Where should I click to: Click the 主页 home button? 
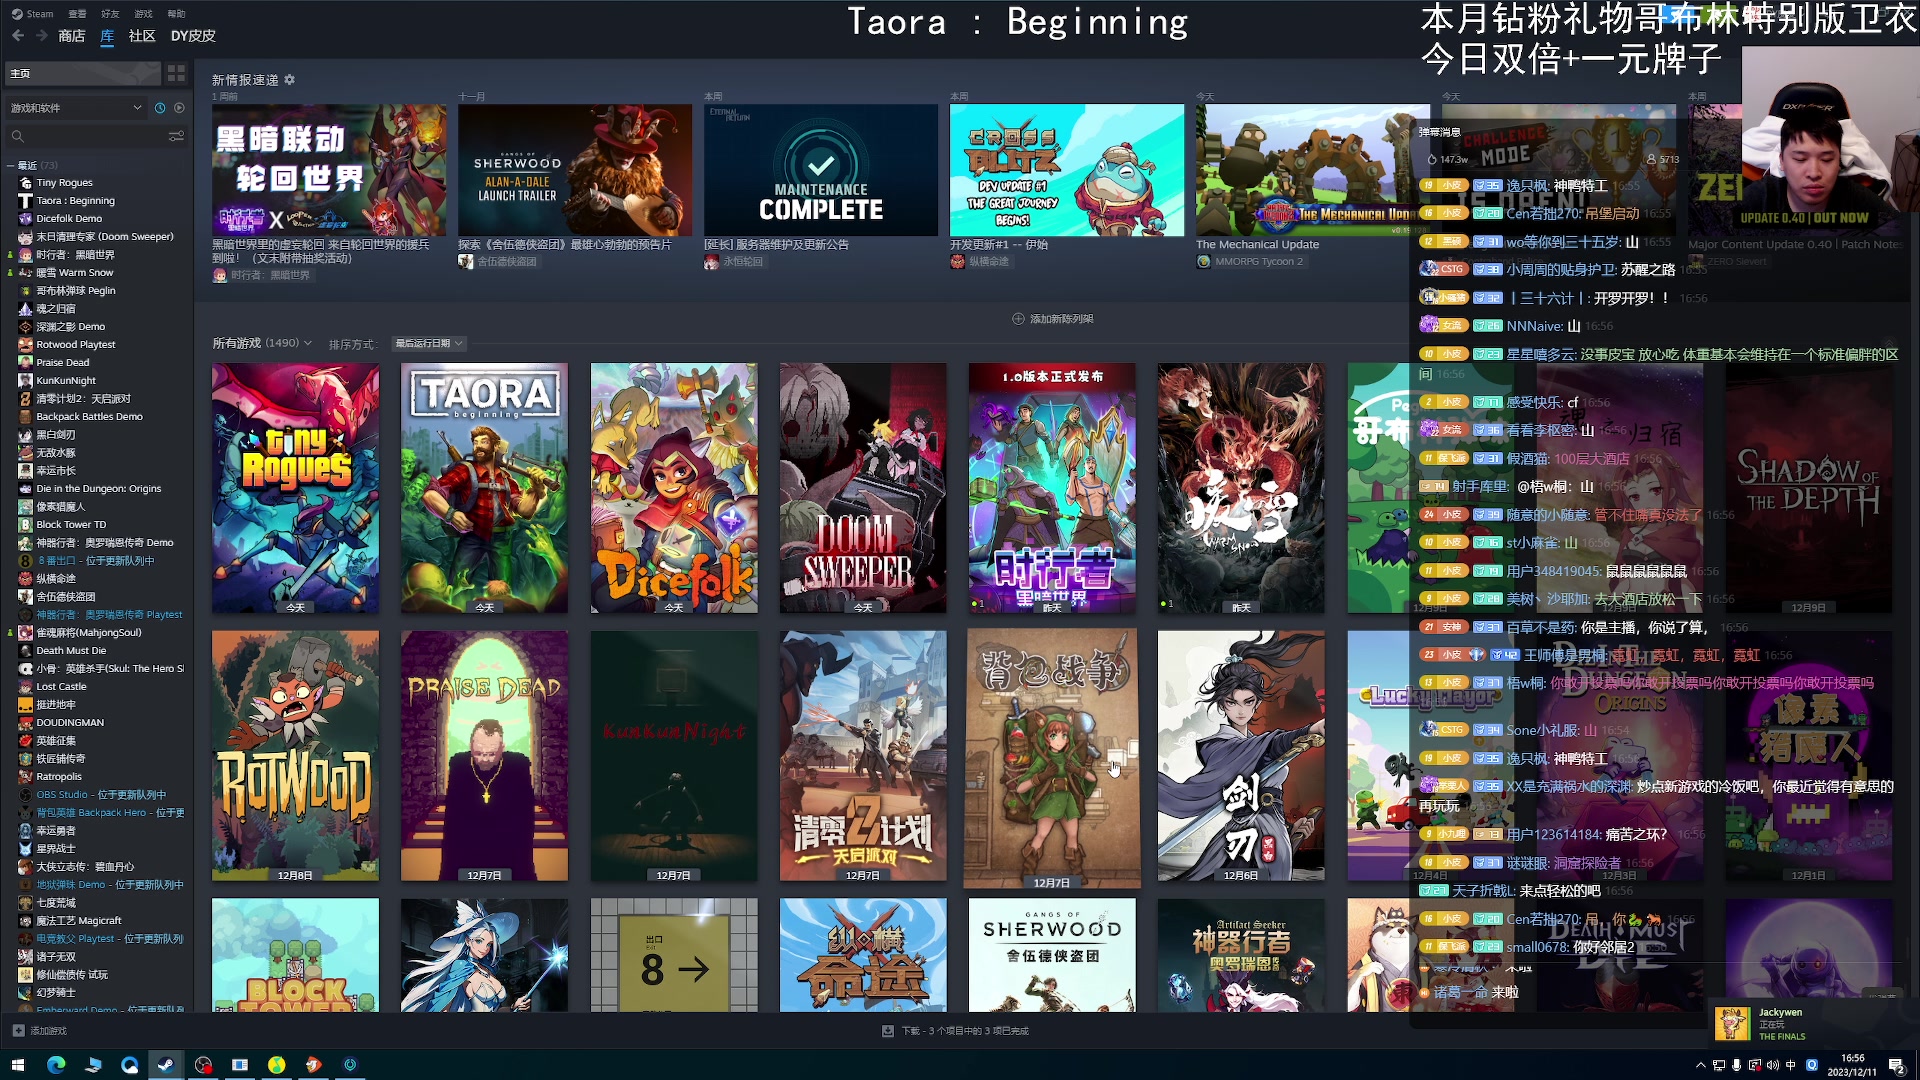(83, 73)
